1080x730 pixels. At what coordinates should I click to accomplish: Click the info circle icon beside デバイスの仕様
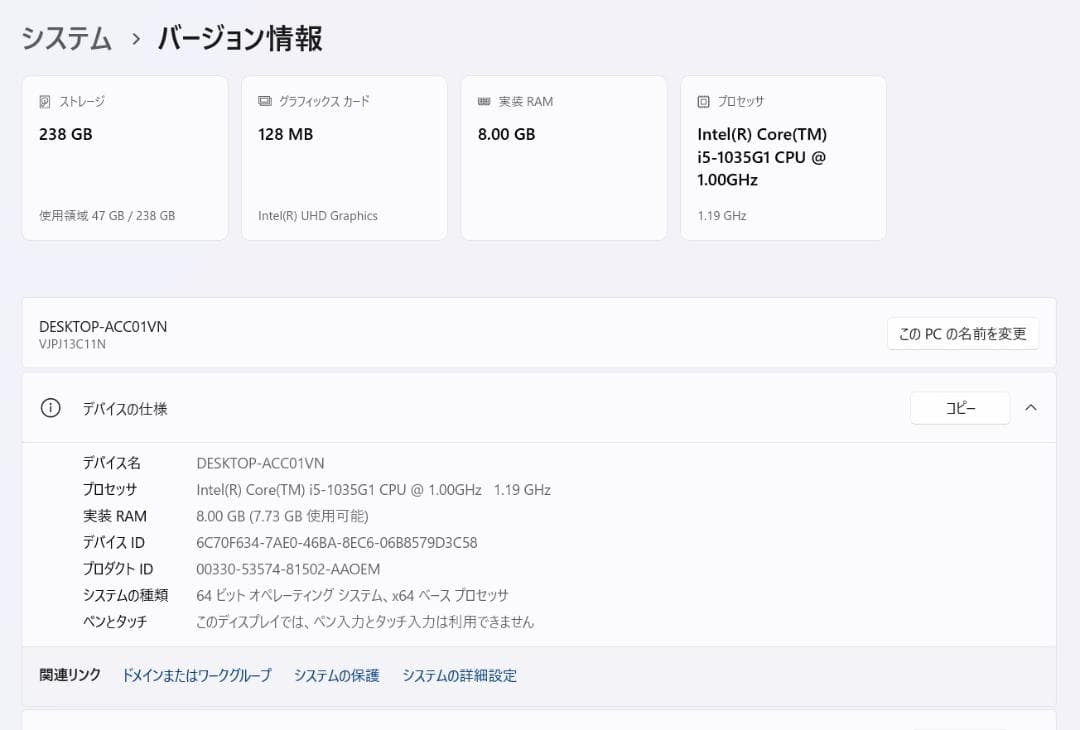point(50,408)
